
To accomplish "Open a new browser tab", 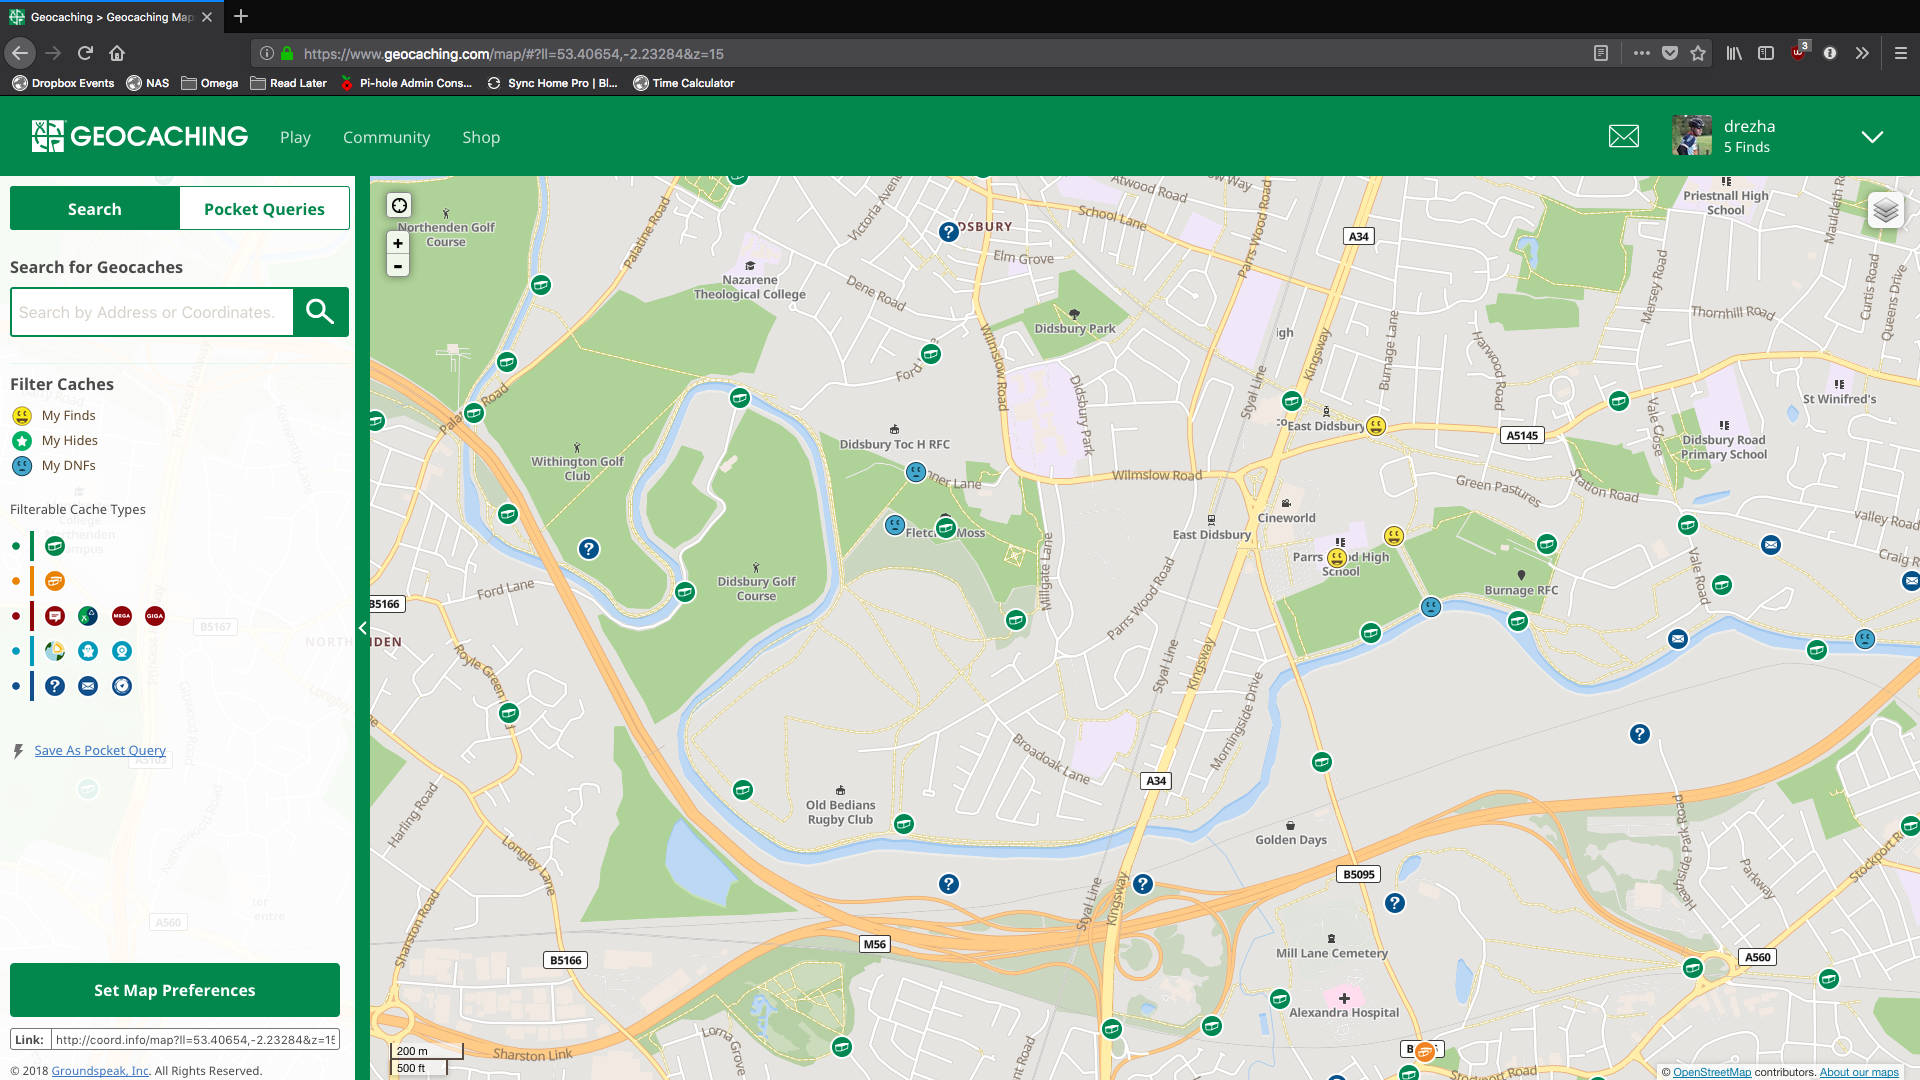I will (x=241, y=16).
